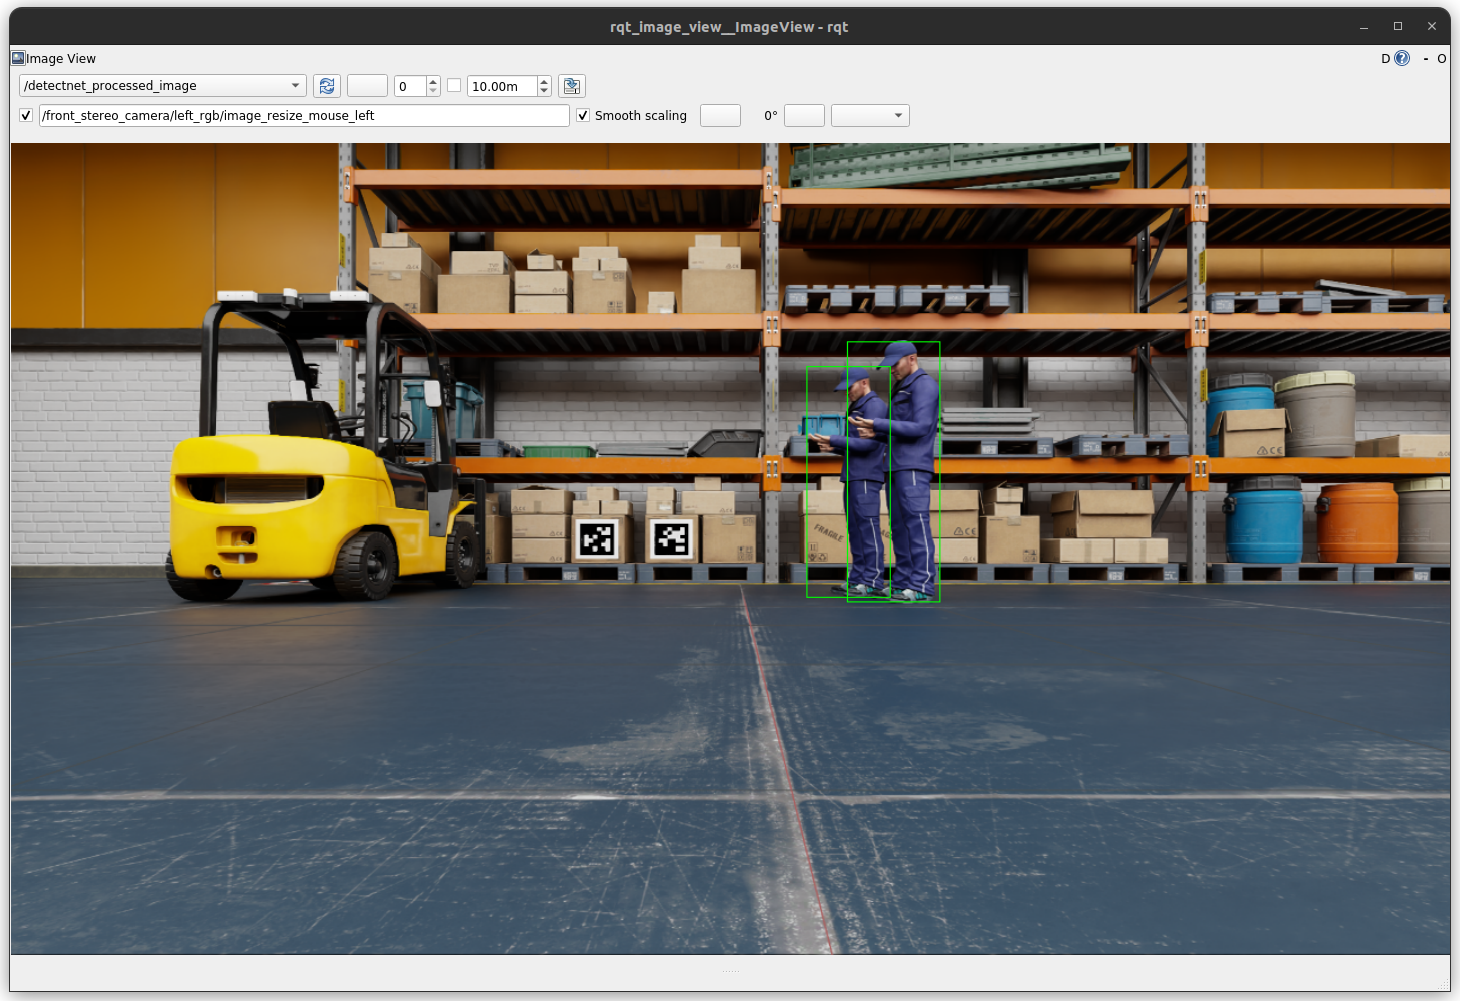The height and width of the screenshot is (1001, 1460).
Task: Click the mouse topic name input field
Action: point(304,116)
